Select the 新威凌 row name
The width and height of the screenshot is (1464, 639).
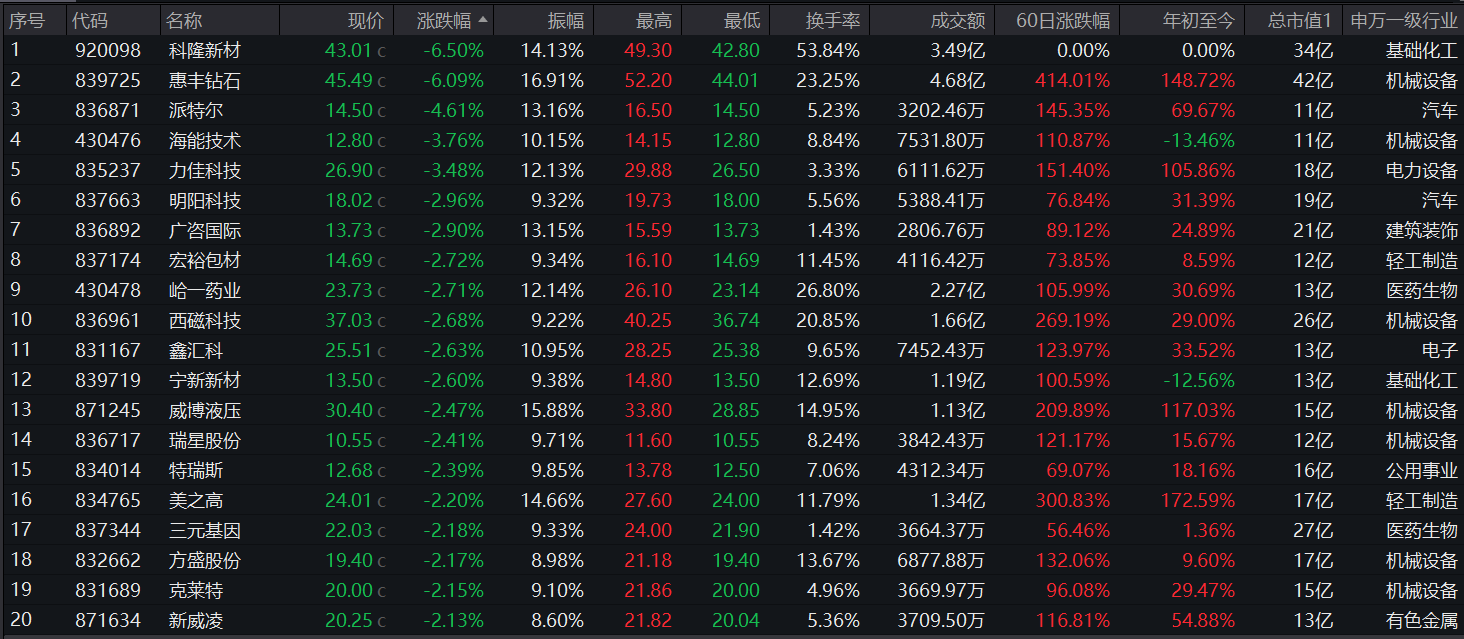tap(196, 621)
